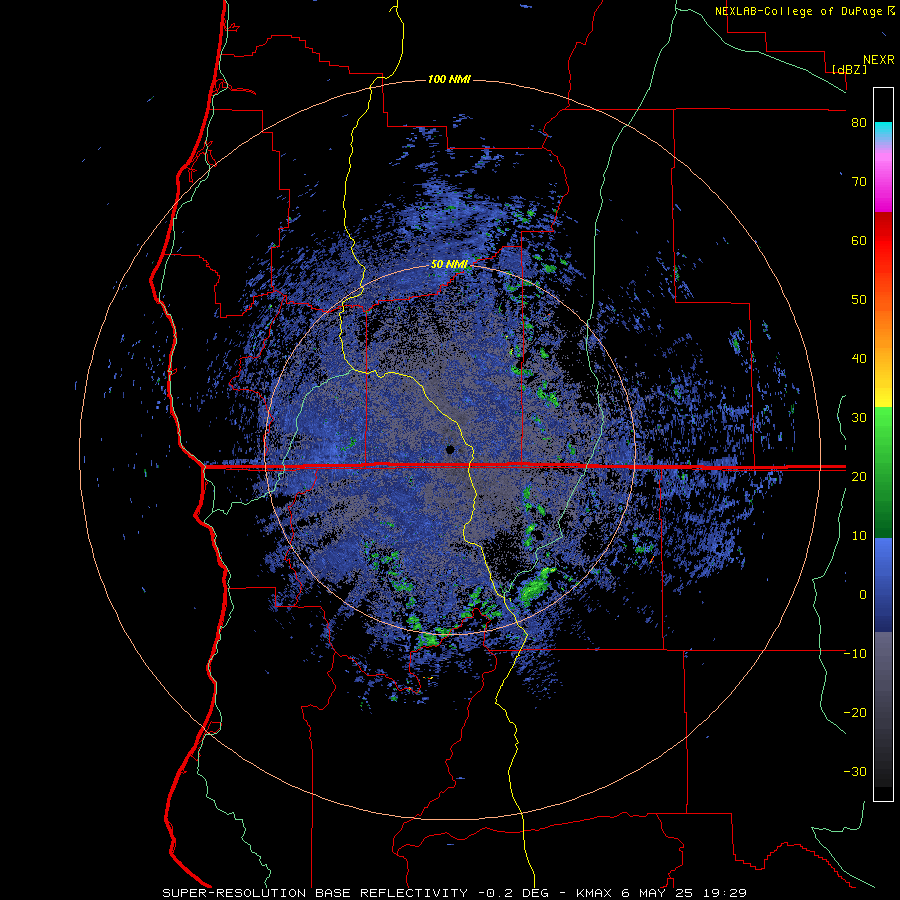Click the SUPER-RESOLUTION BASE REFLECTIVITY caption
The width and height of the screenshot is (900, 900).
(x=315, y=893)
